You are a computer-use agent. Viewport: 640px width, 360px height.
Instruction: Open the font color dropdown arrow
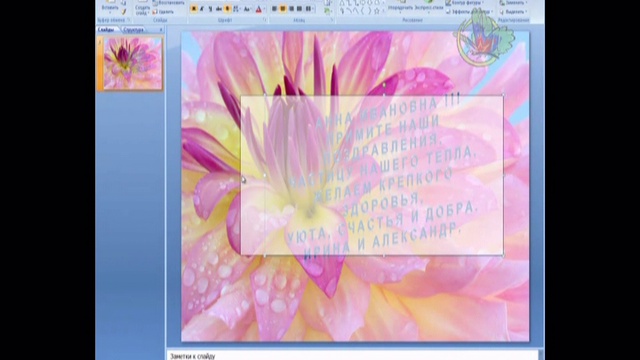(x=264, y=9)
